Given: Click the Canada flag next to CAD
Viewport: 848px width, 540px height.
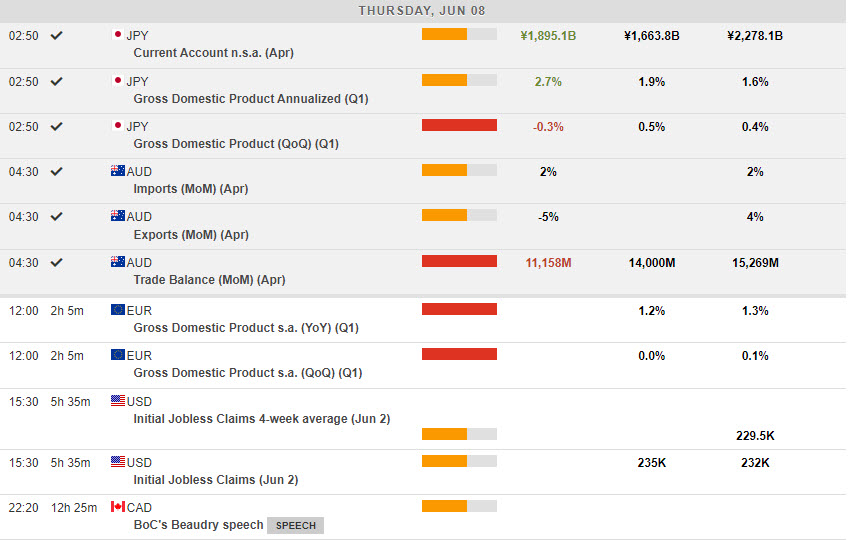Looking at the screenshot, I should tap(117, 507).
